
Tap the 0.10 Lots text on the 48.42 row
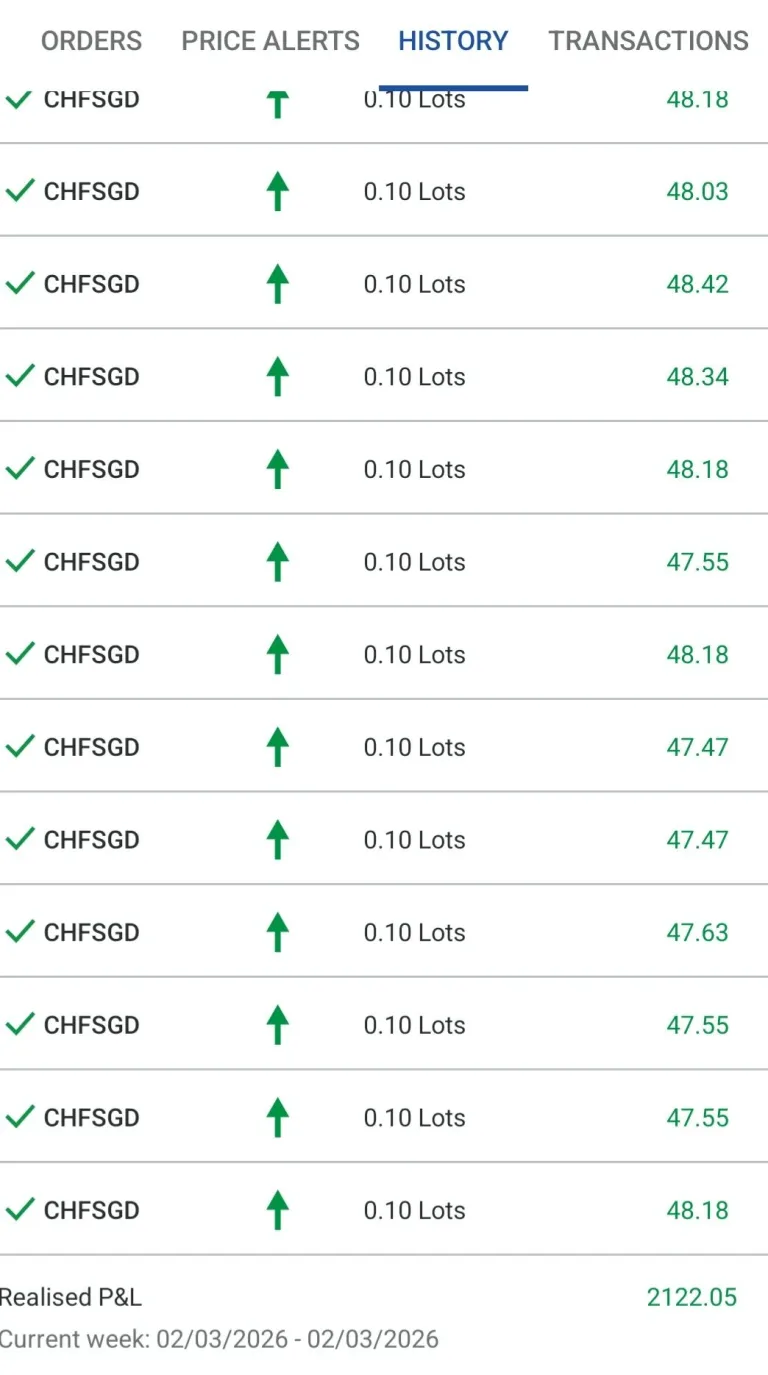click(414, 284)
